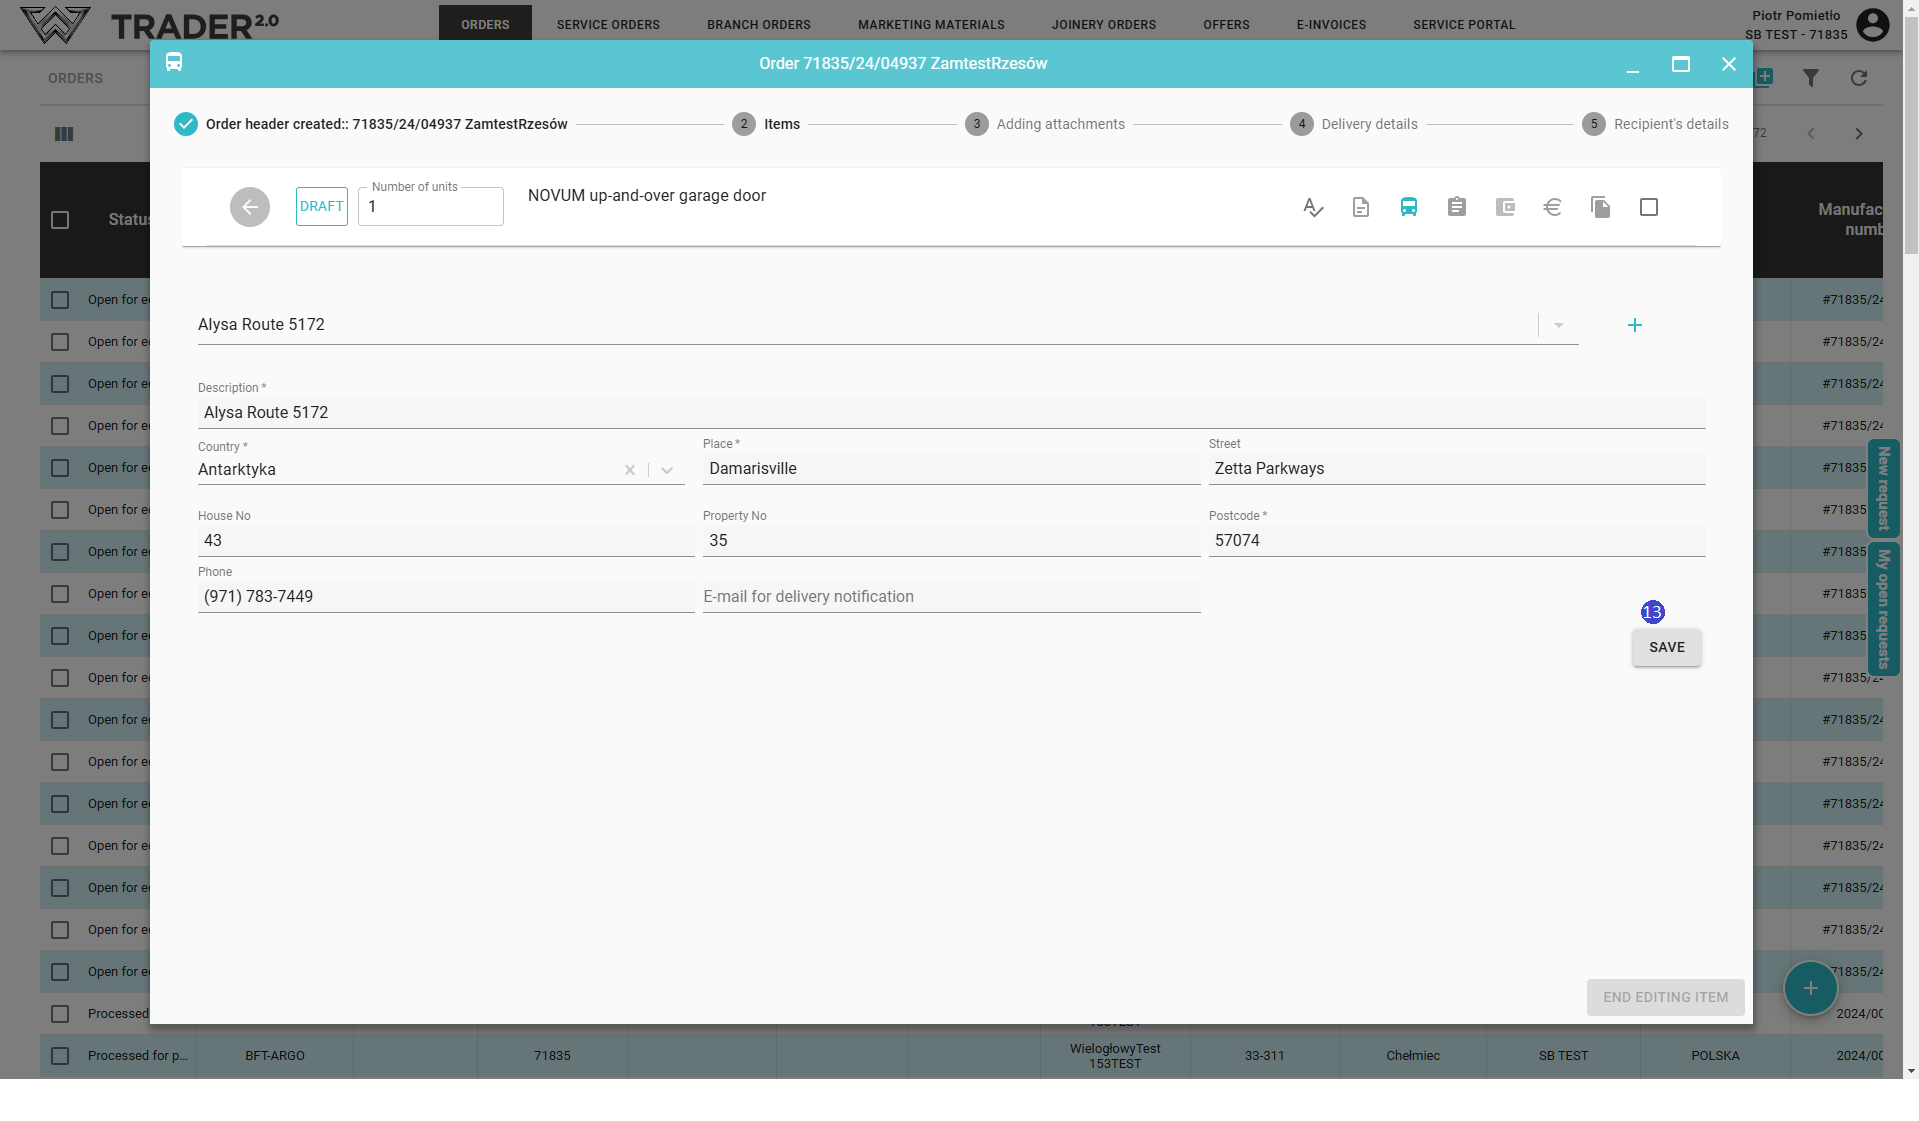Refresh the orders list
Viewport: 1919px width, 1121px height.
1859,78
